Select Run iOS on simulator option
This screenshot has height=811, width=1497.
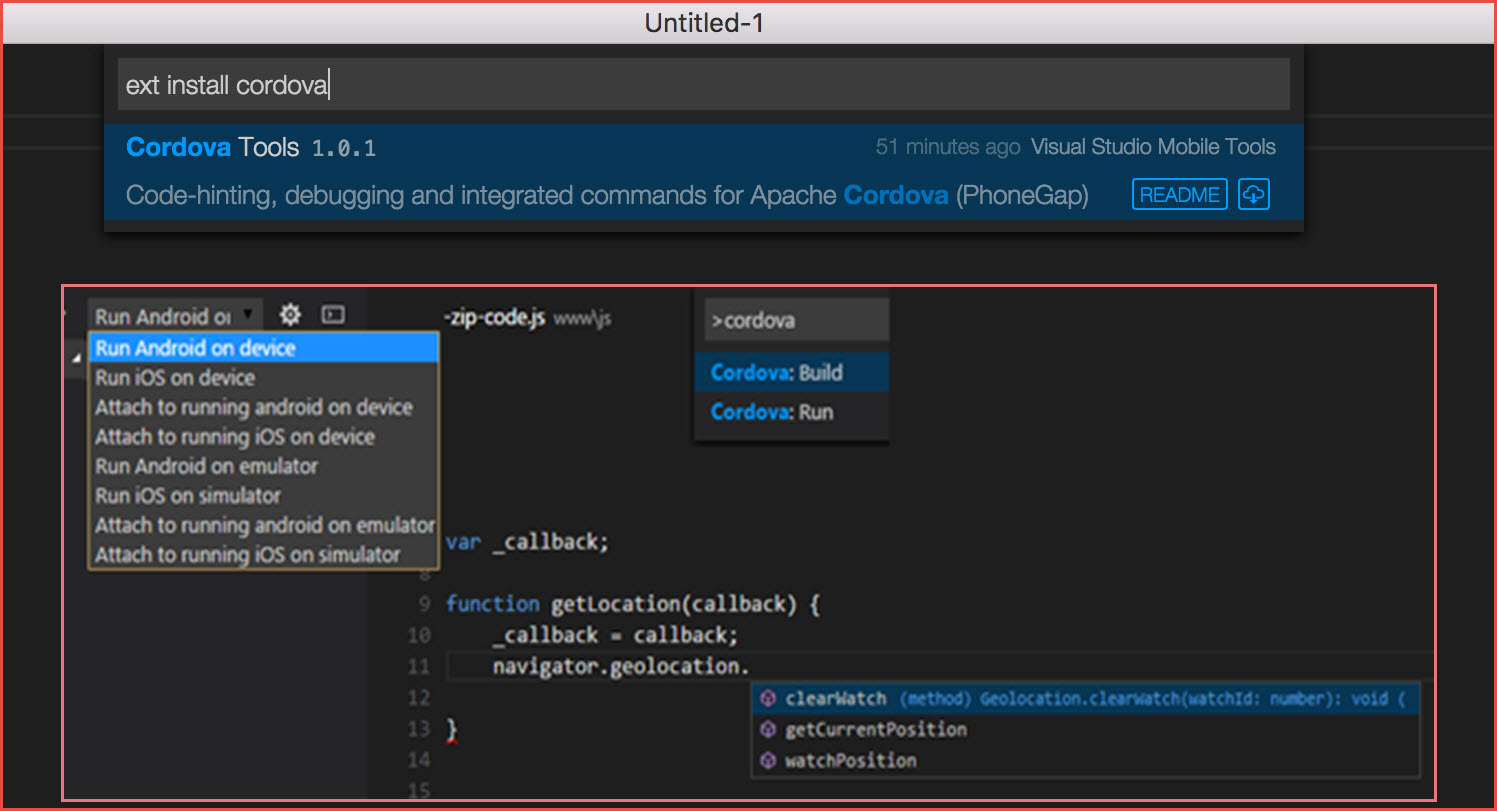pos(264,496)
